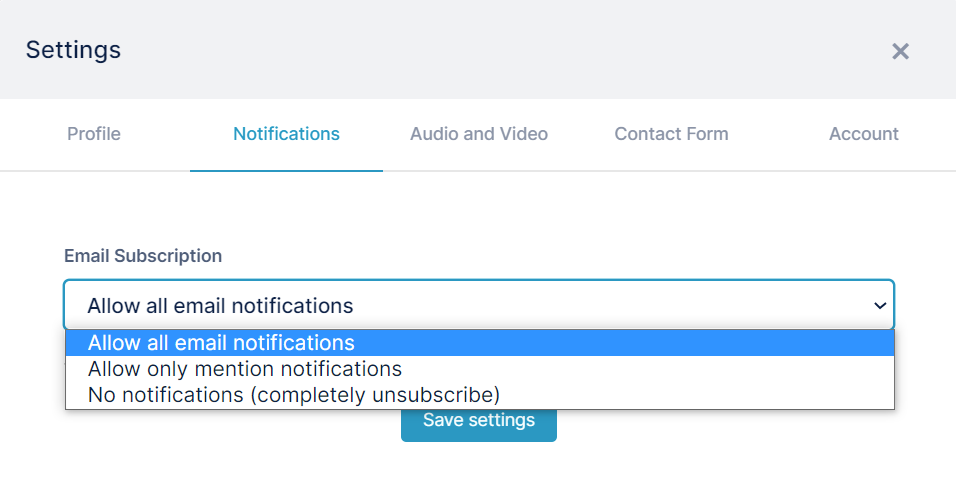
Task: View the Contact Form settings section
Action: (x=671, y=134)
